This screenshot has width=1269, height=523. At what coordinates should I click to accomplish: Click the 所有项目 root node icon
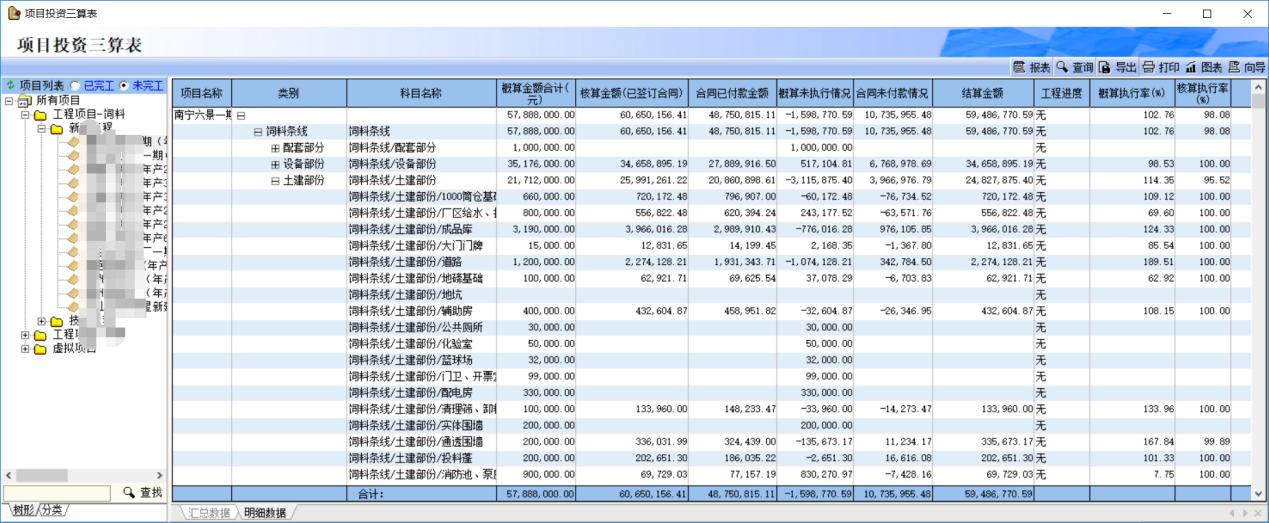click(x=25, y=101)
